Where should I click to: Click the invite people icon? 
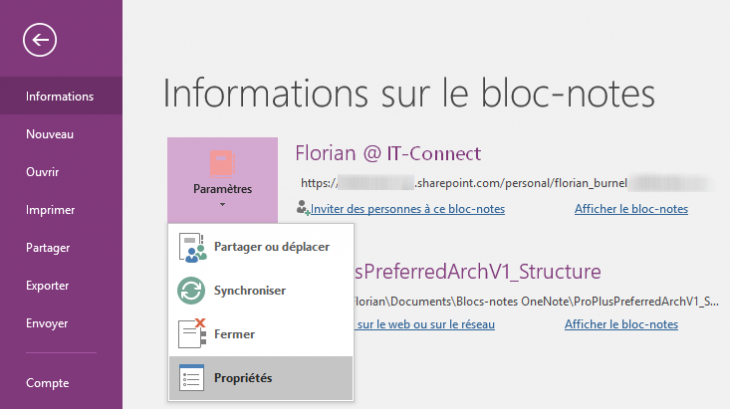tap(302, 209)
